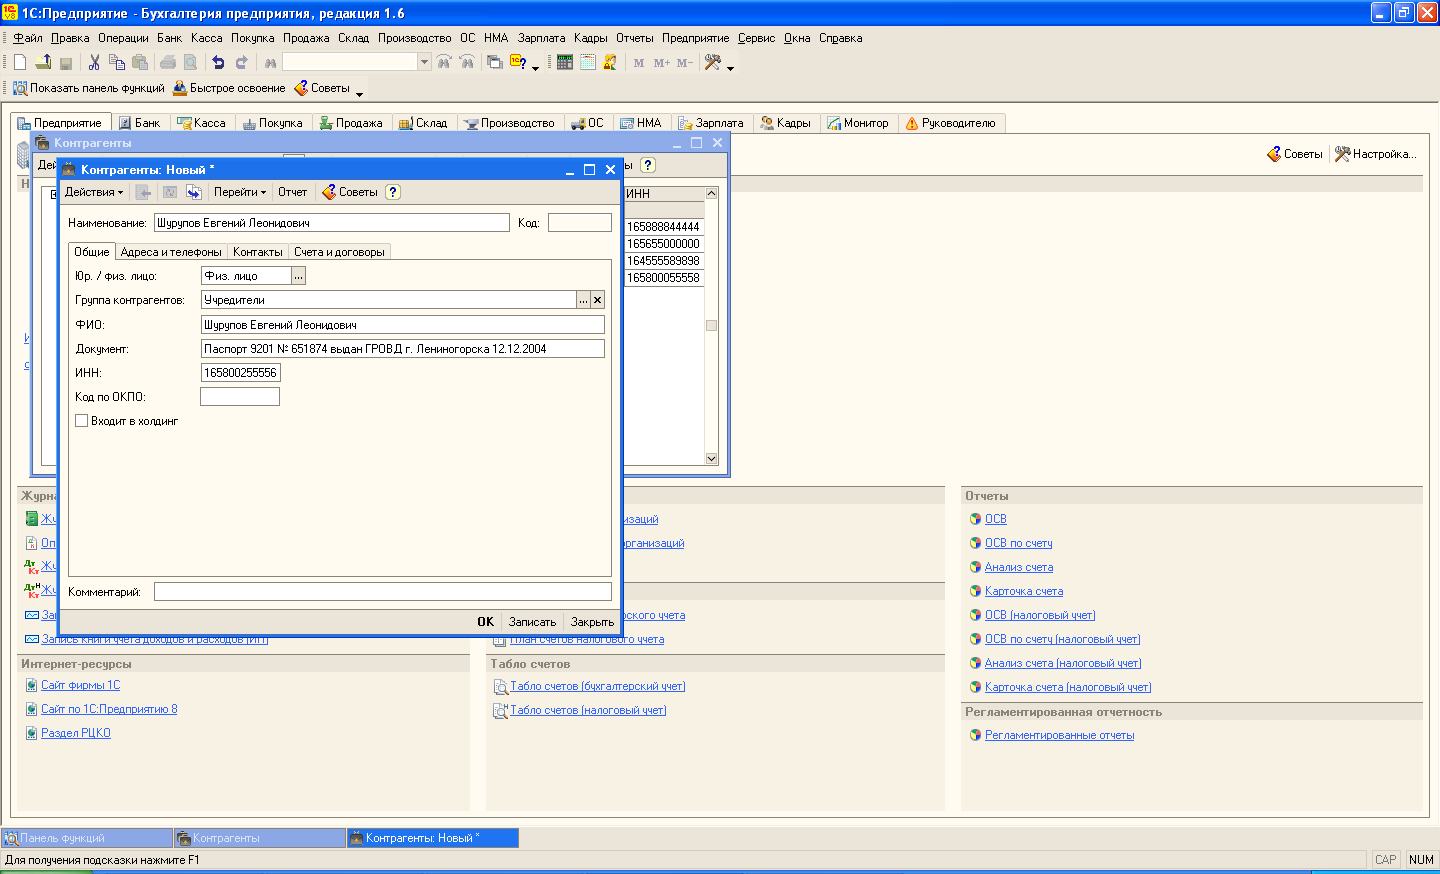Open the toolbar search combo box dropdown
This screenshot has height=874, width=1440.
point(424,62)
